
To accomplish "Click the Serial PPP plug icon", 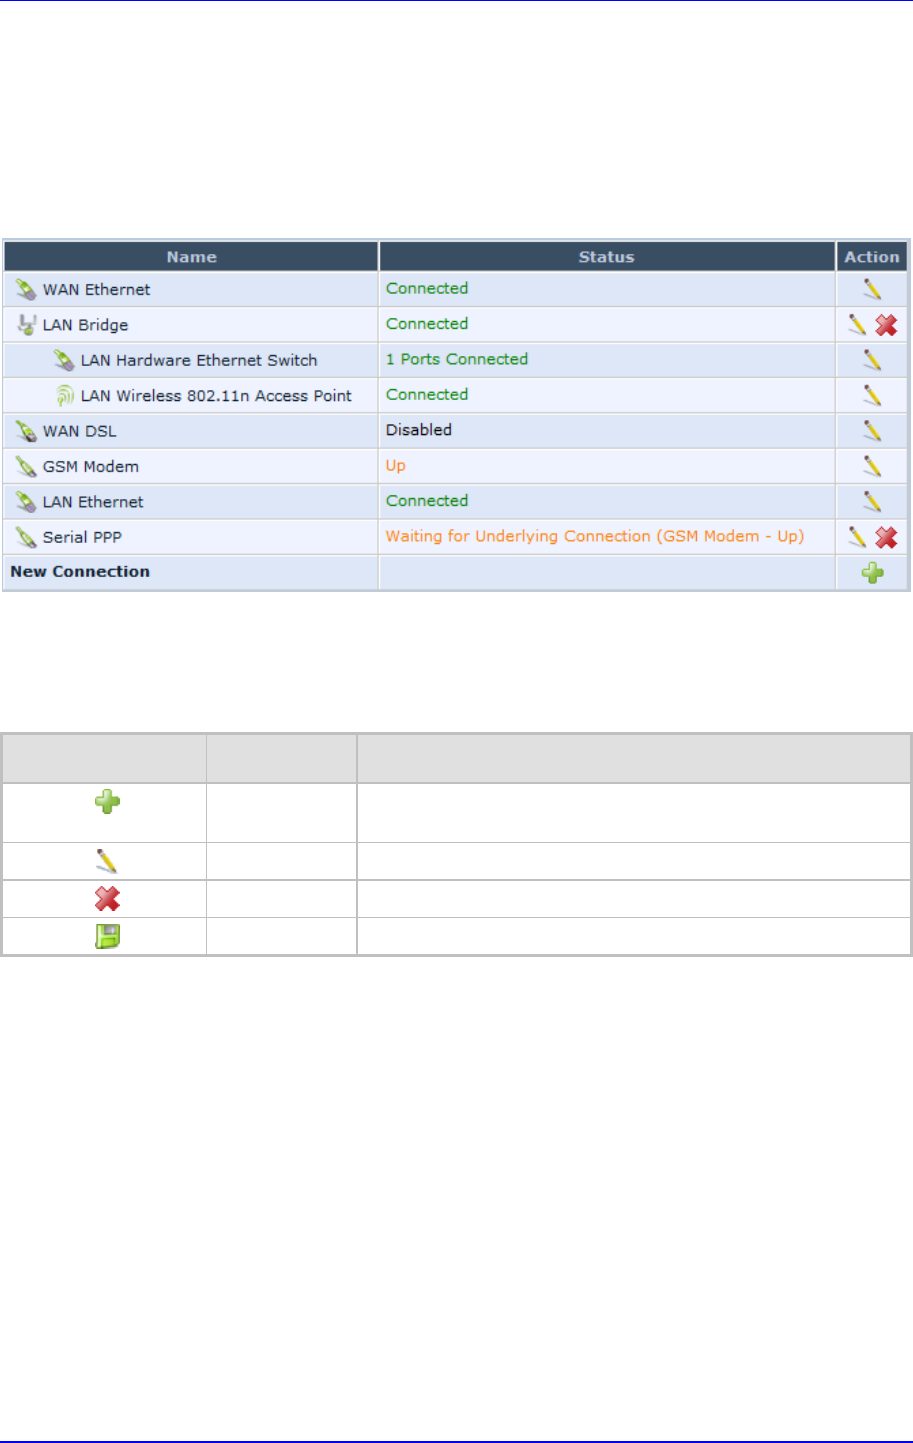I will [26, 538].
